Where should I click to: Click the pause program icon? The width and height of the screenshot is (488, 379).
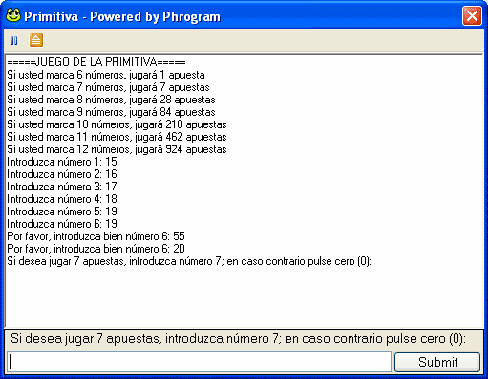pos(14,40)
